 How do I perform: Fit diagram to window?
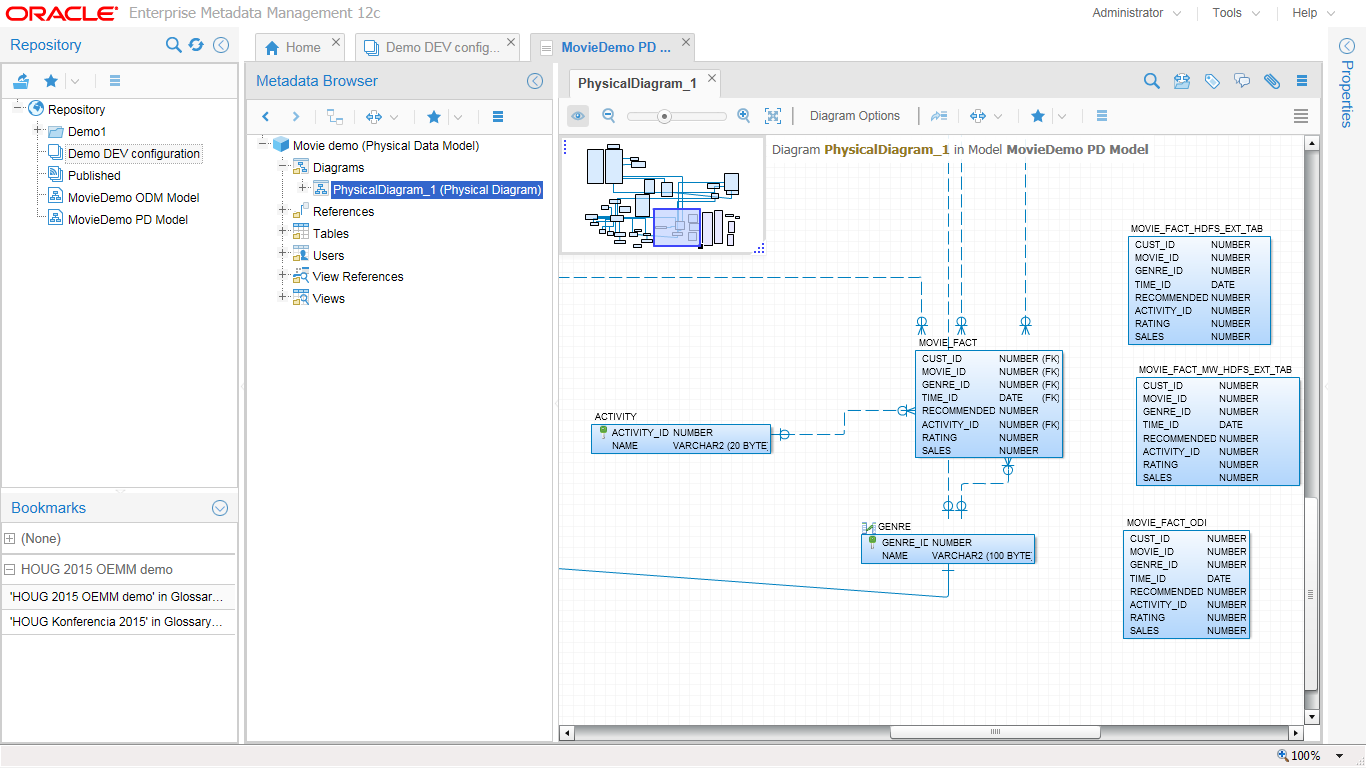[x=773, y=116]
